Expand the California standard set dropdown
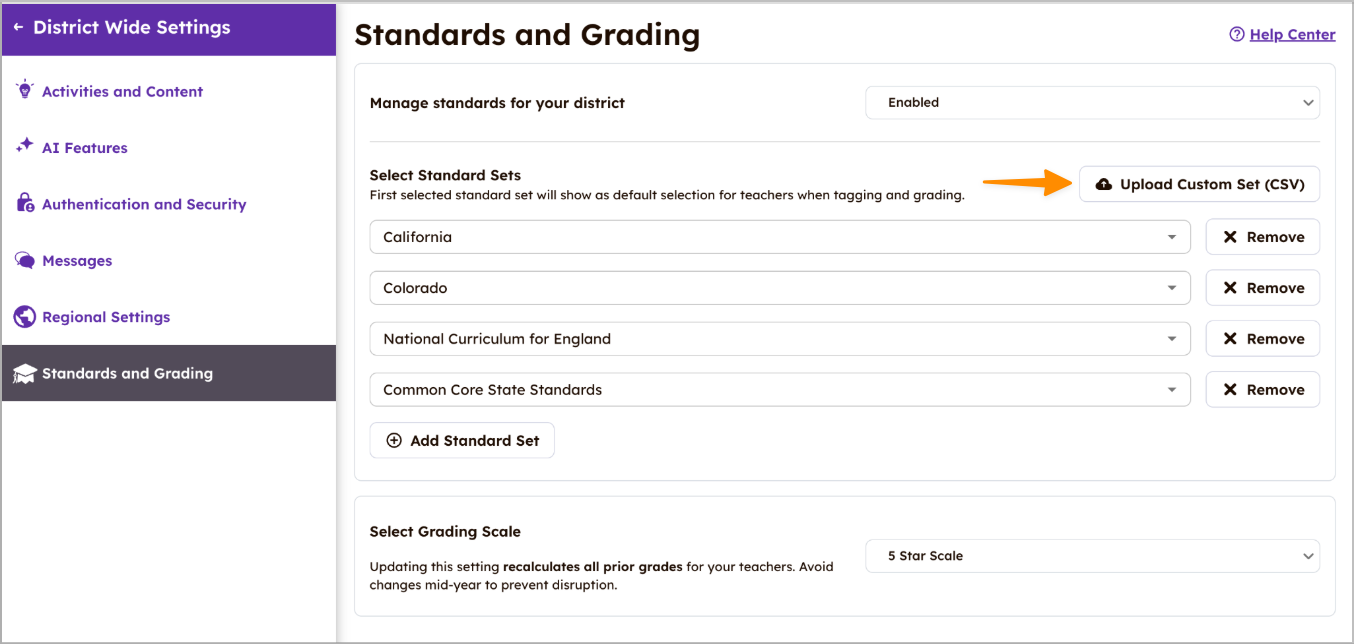The width and height of the screenshot is (1354, 644). 779,237
